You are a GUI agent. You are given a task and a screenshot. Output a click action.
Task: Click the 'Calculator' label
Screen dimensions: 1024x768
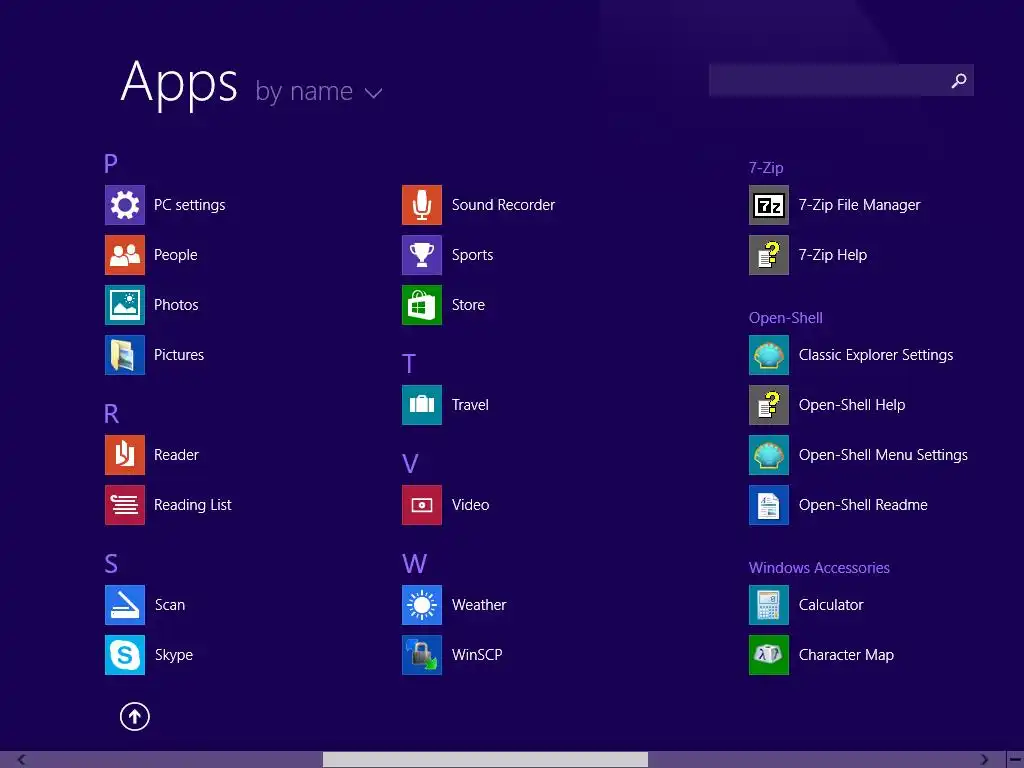point(831,605)
